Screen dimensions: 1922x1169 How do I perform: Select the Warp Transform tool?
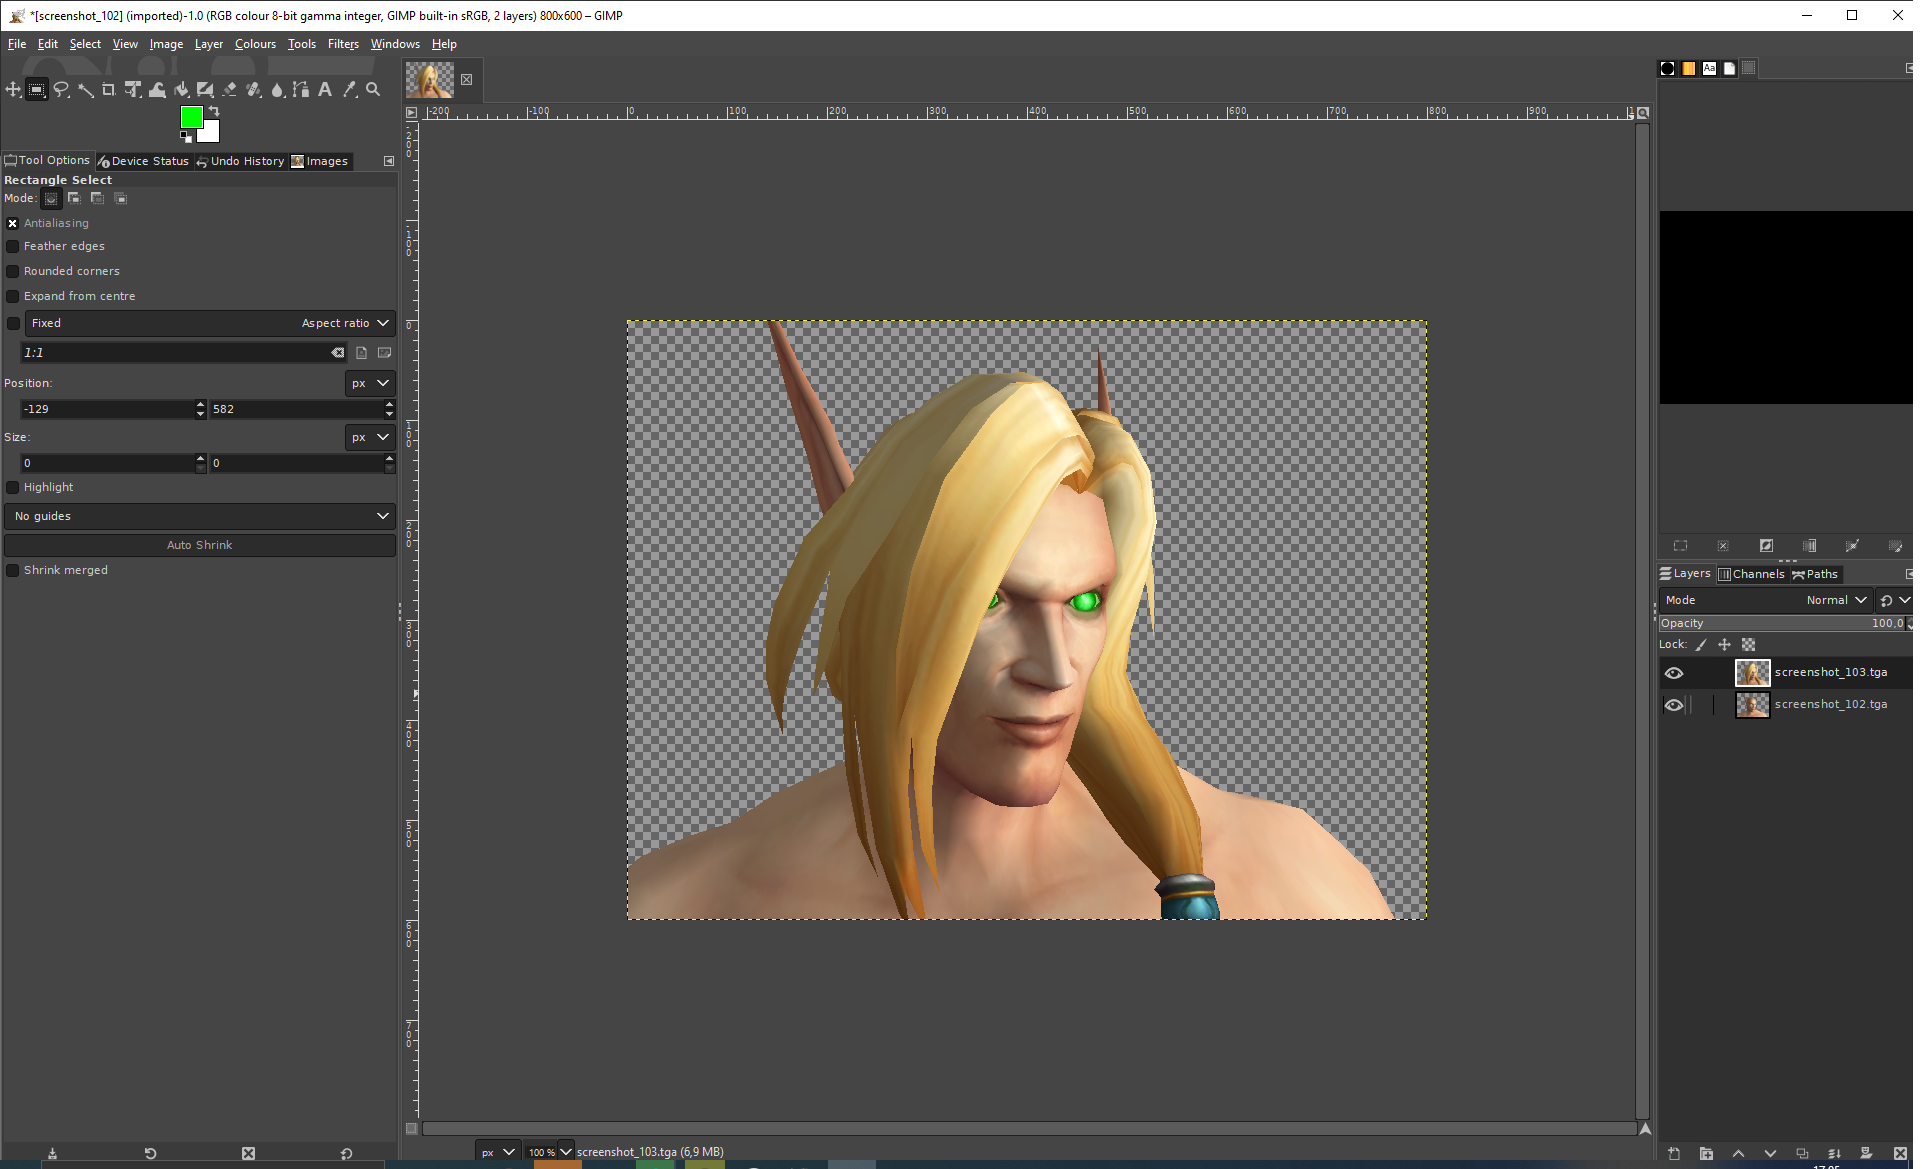(157, 90)
